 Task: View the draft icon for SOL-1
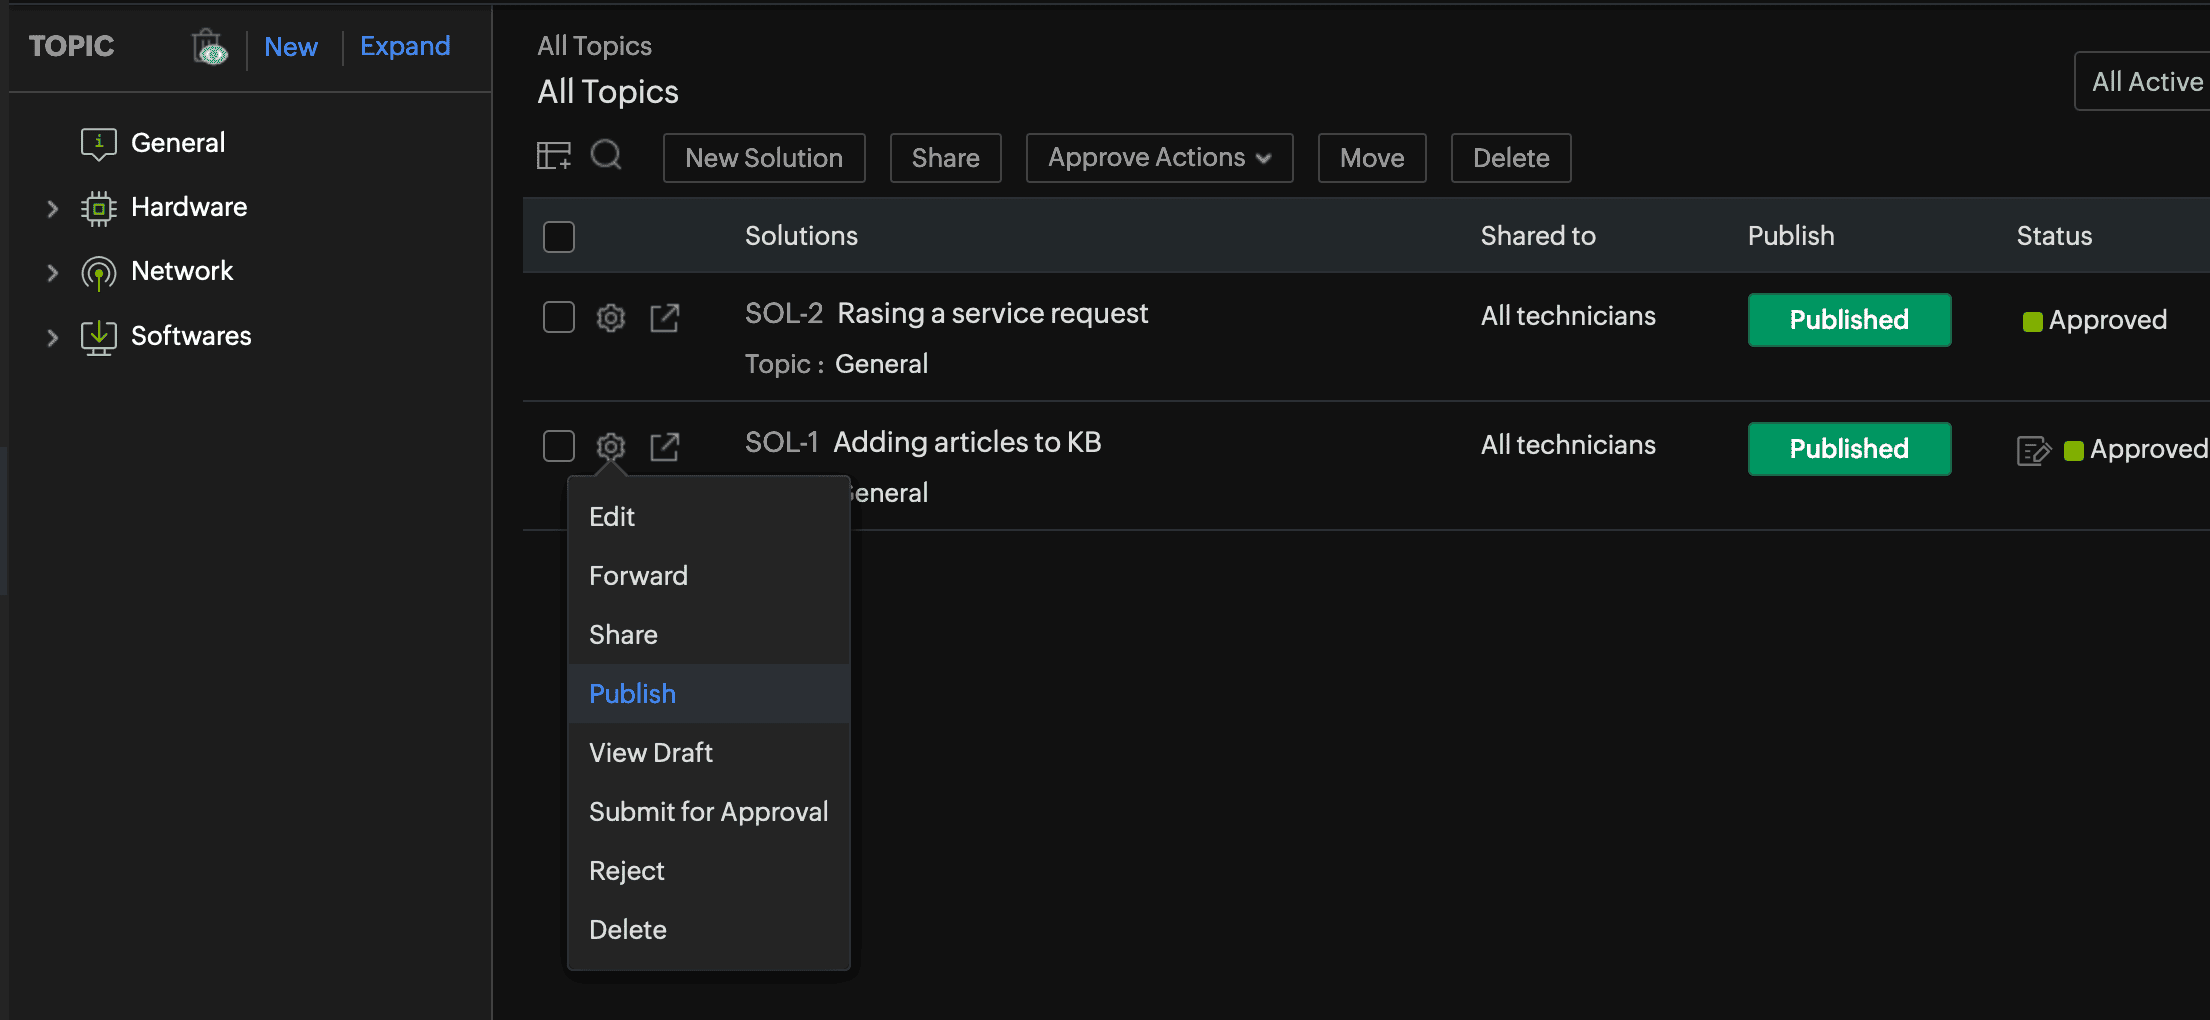[x=2032, y=450]
